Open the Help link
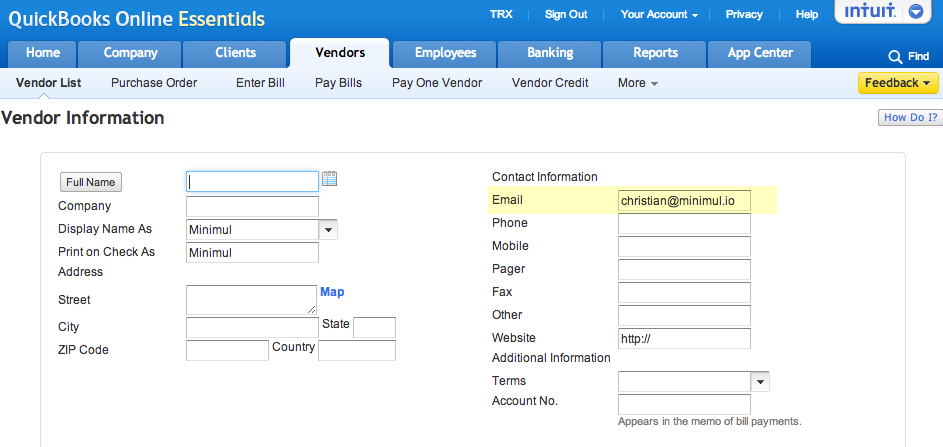 807,14
